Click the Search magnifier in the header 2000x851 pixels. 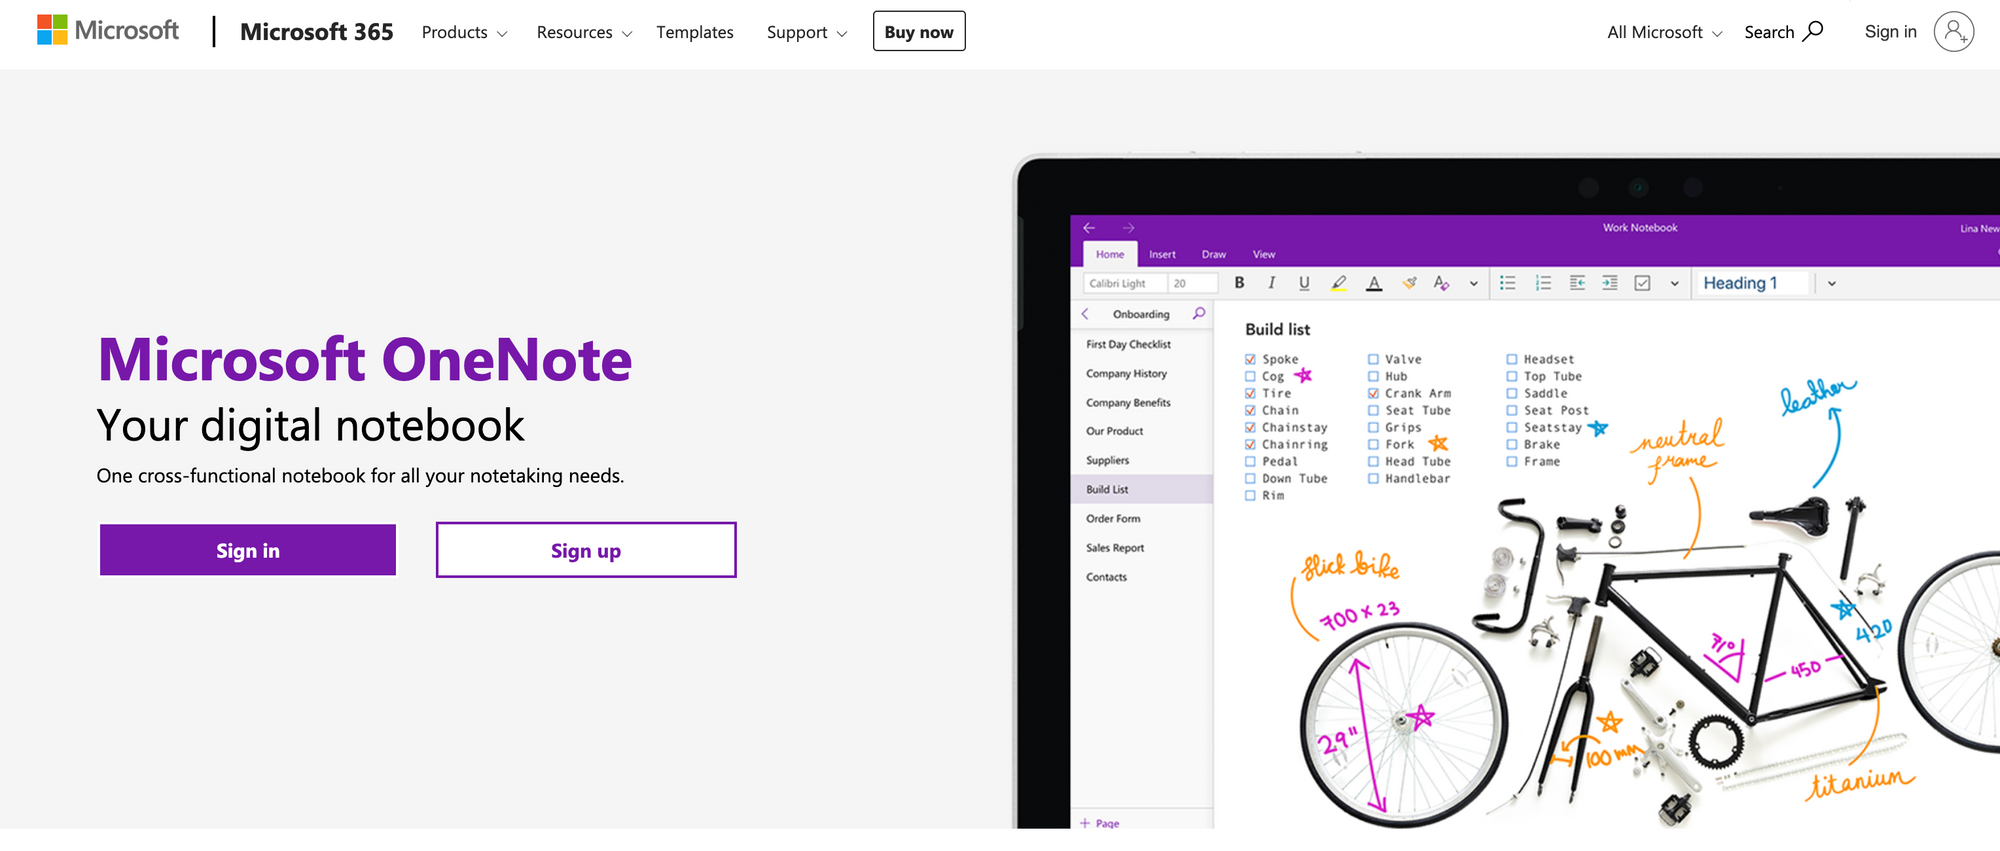pyautogui.click(x=1813, y=31)
